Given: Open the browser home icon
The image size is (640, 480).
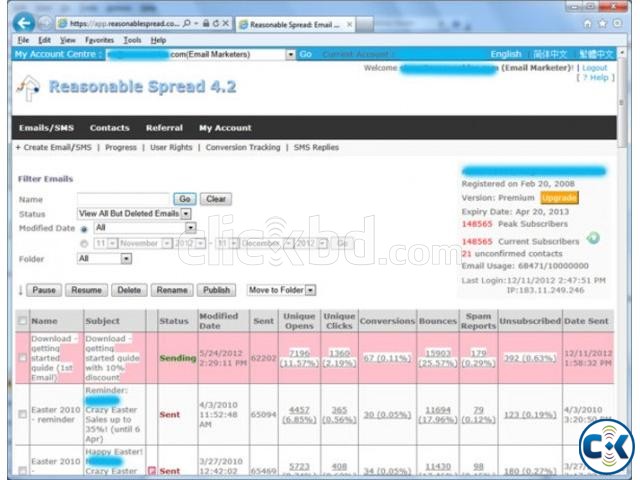Looking at the screenshot, I should click(588, 24).
